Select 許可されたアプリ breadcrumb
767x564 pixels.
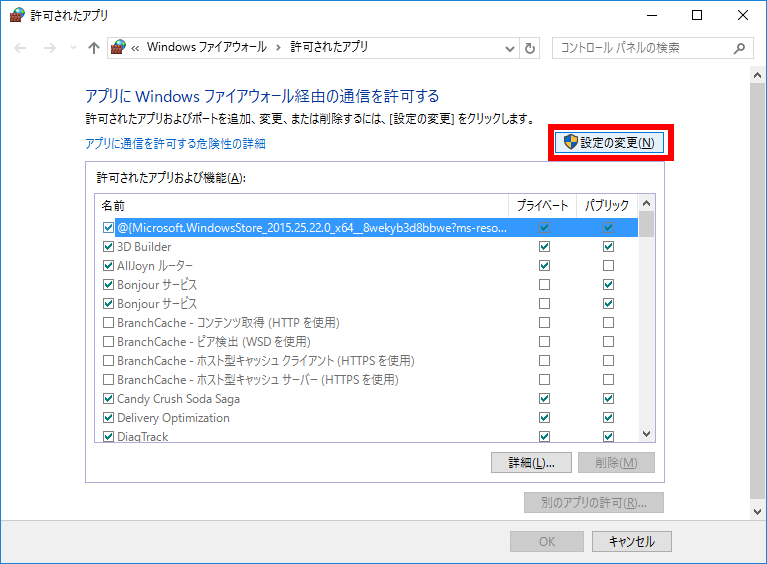tap(329, 47)
